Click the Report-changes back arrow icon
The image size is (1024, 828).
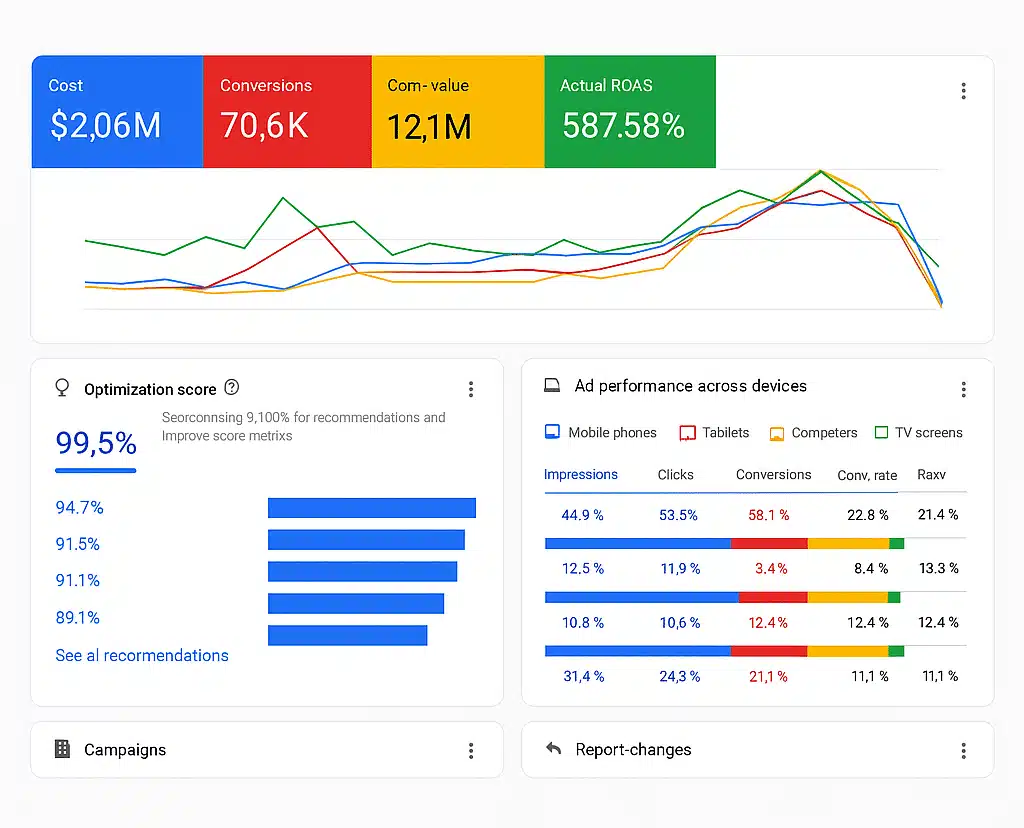553,749
